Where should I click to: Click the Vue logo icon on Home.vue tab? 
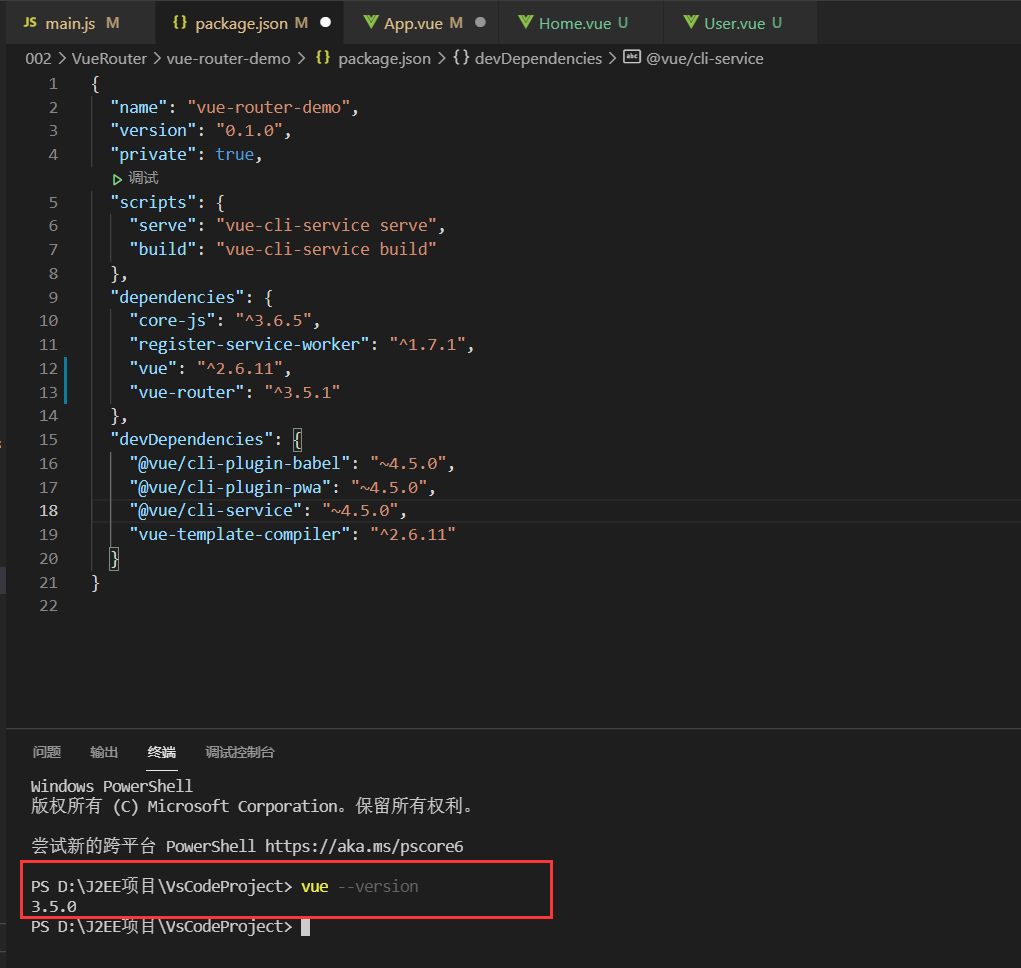click(x=526, y=23)
